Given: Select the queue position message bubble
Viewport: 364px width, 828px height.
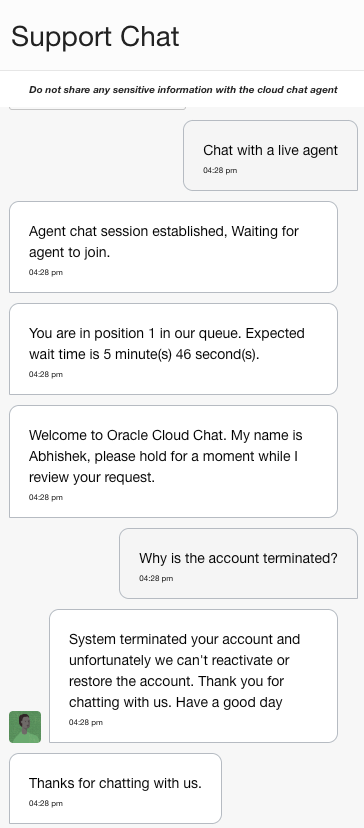Looking at the screenshot, I should [x=173, y=349].
